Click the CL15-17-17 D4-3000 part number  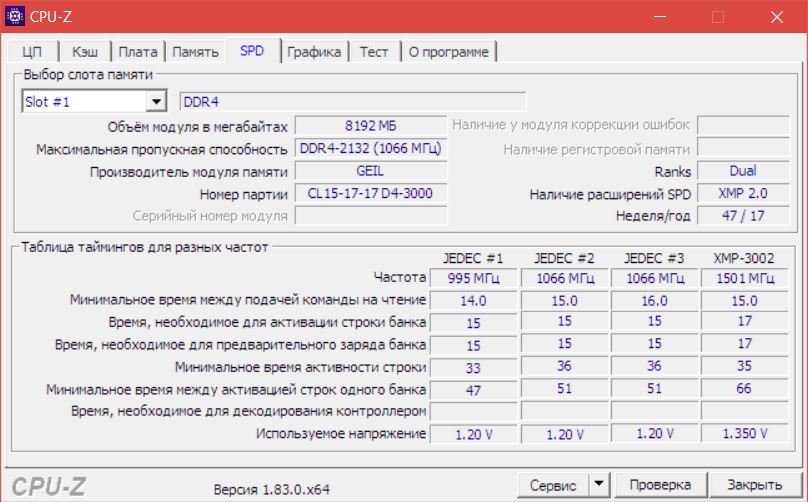pos(371,194)
